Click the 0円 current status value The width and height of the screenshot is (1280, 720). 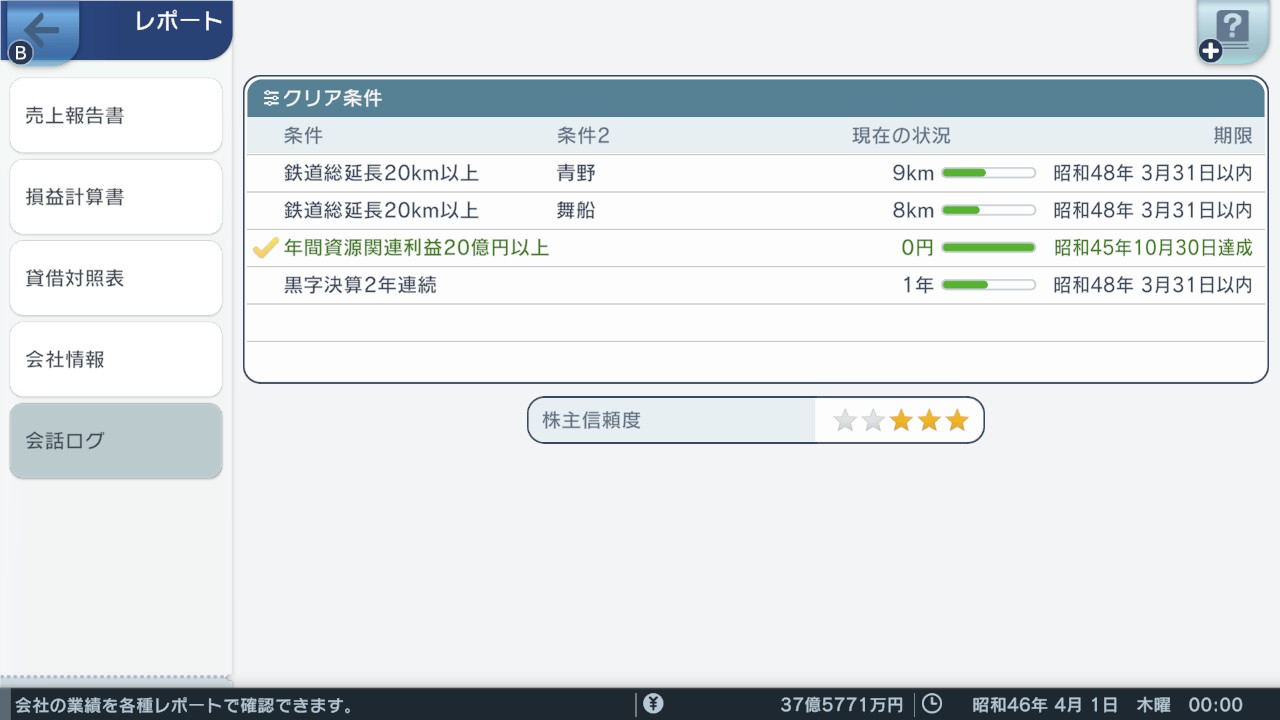(x=917, y=248)
